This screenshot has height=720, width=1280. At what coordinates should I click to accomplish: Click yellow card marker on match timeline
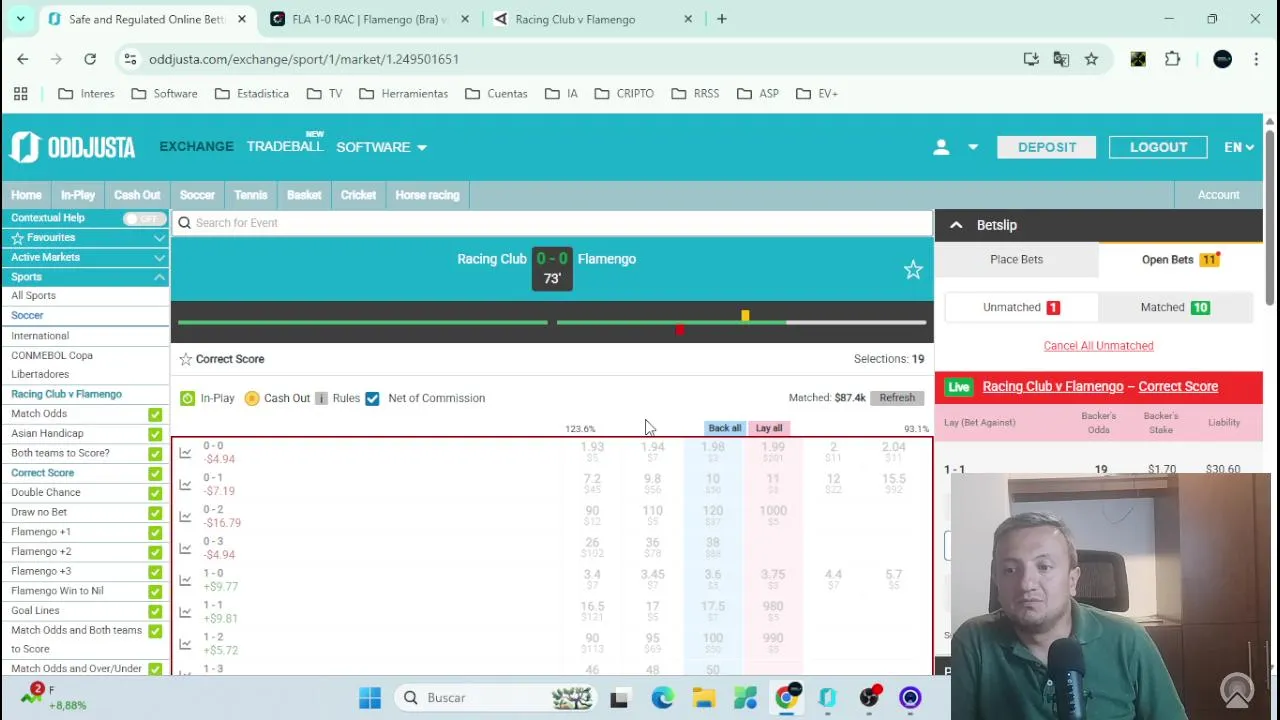745,316
